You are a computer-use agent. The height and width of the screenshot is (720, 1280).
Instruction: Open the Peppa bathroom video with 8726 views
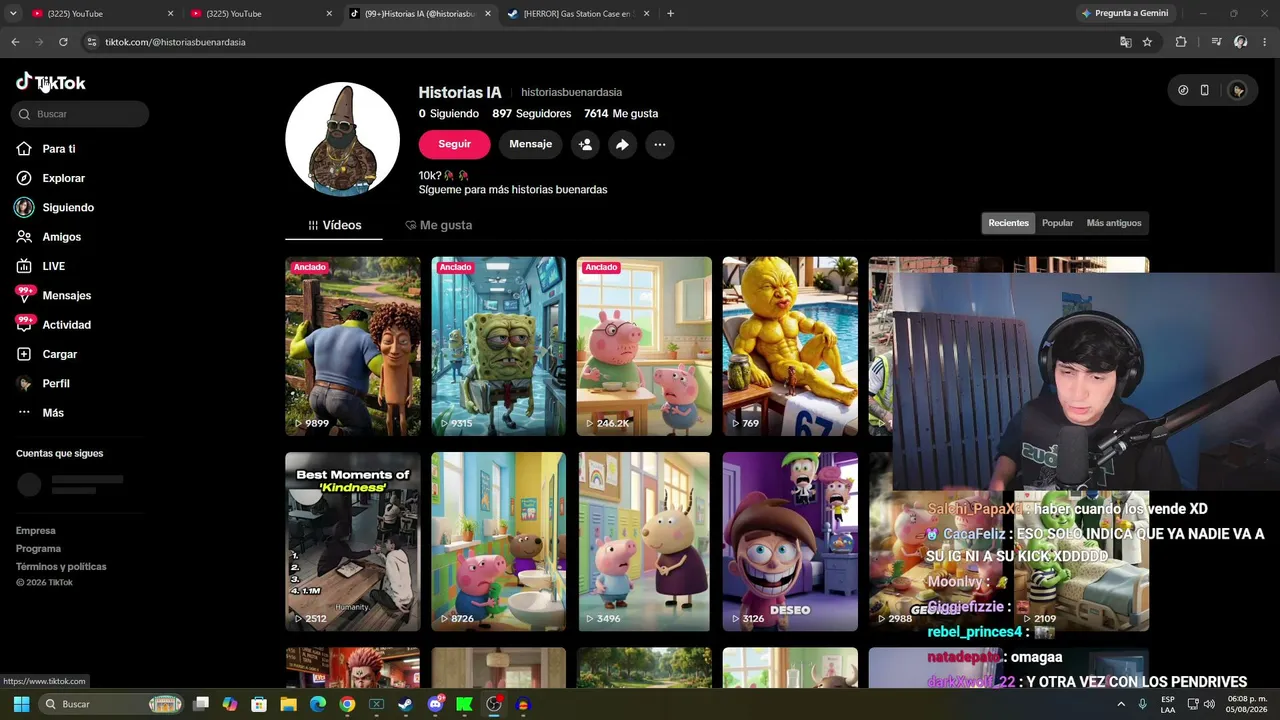(498, 542)
